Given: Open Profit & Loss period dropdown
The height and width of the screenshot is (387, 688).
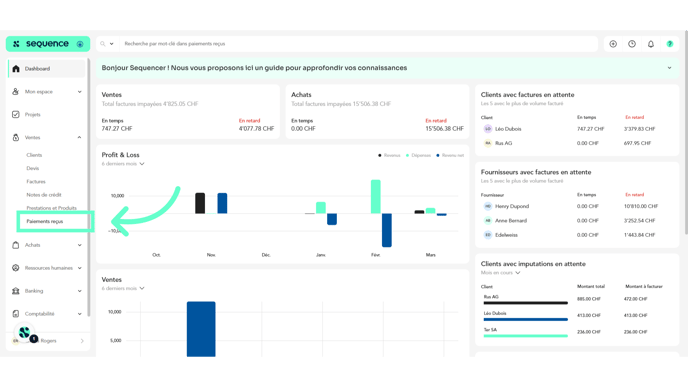Looking at the screenshot, I should pyautogui.click(x=123, y=164).
